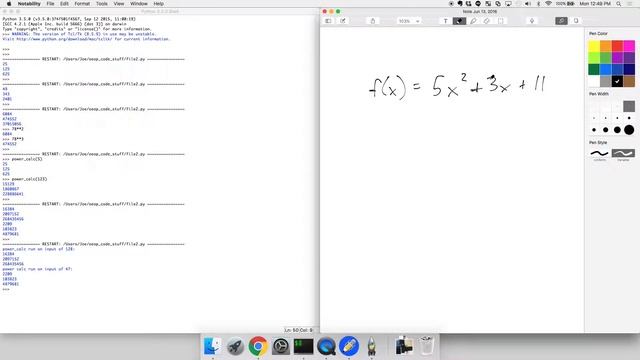Open Google Chrome from the Dock
The width and height of the screenshot is (640, 360).
[x=258, y=346]
